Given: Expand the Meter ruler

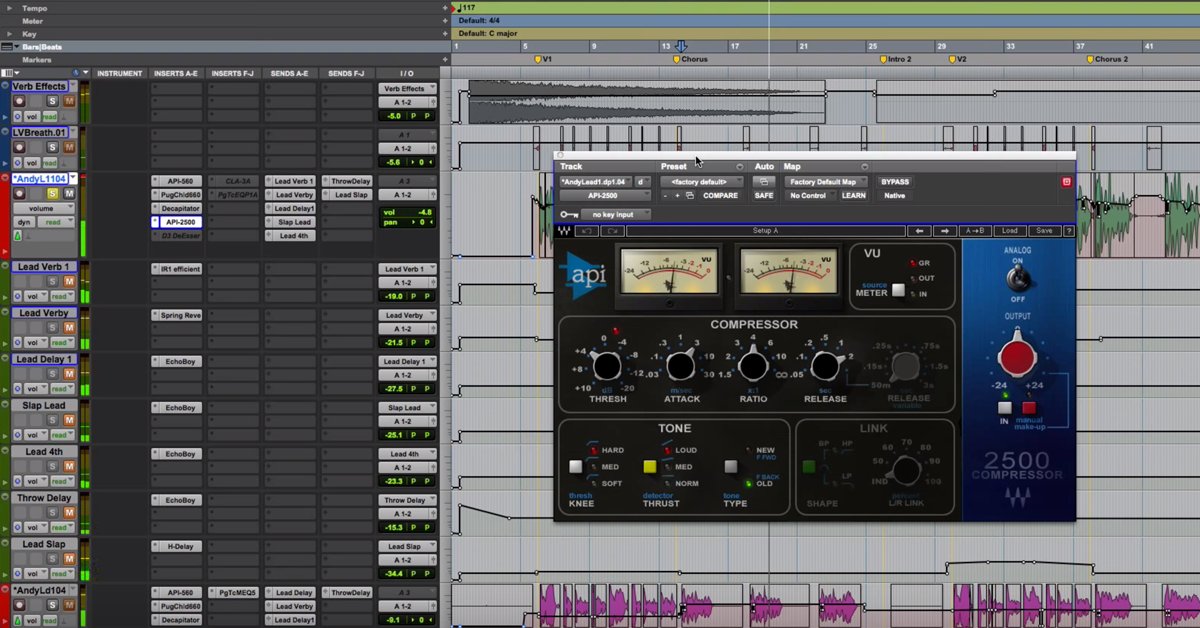Looking at the screenshot, I should point(11,21).
